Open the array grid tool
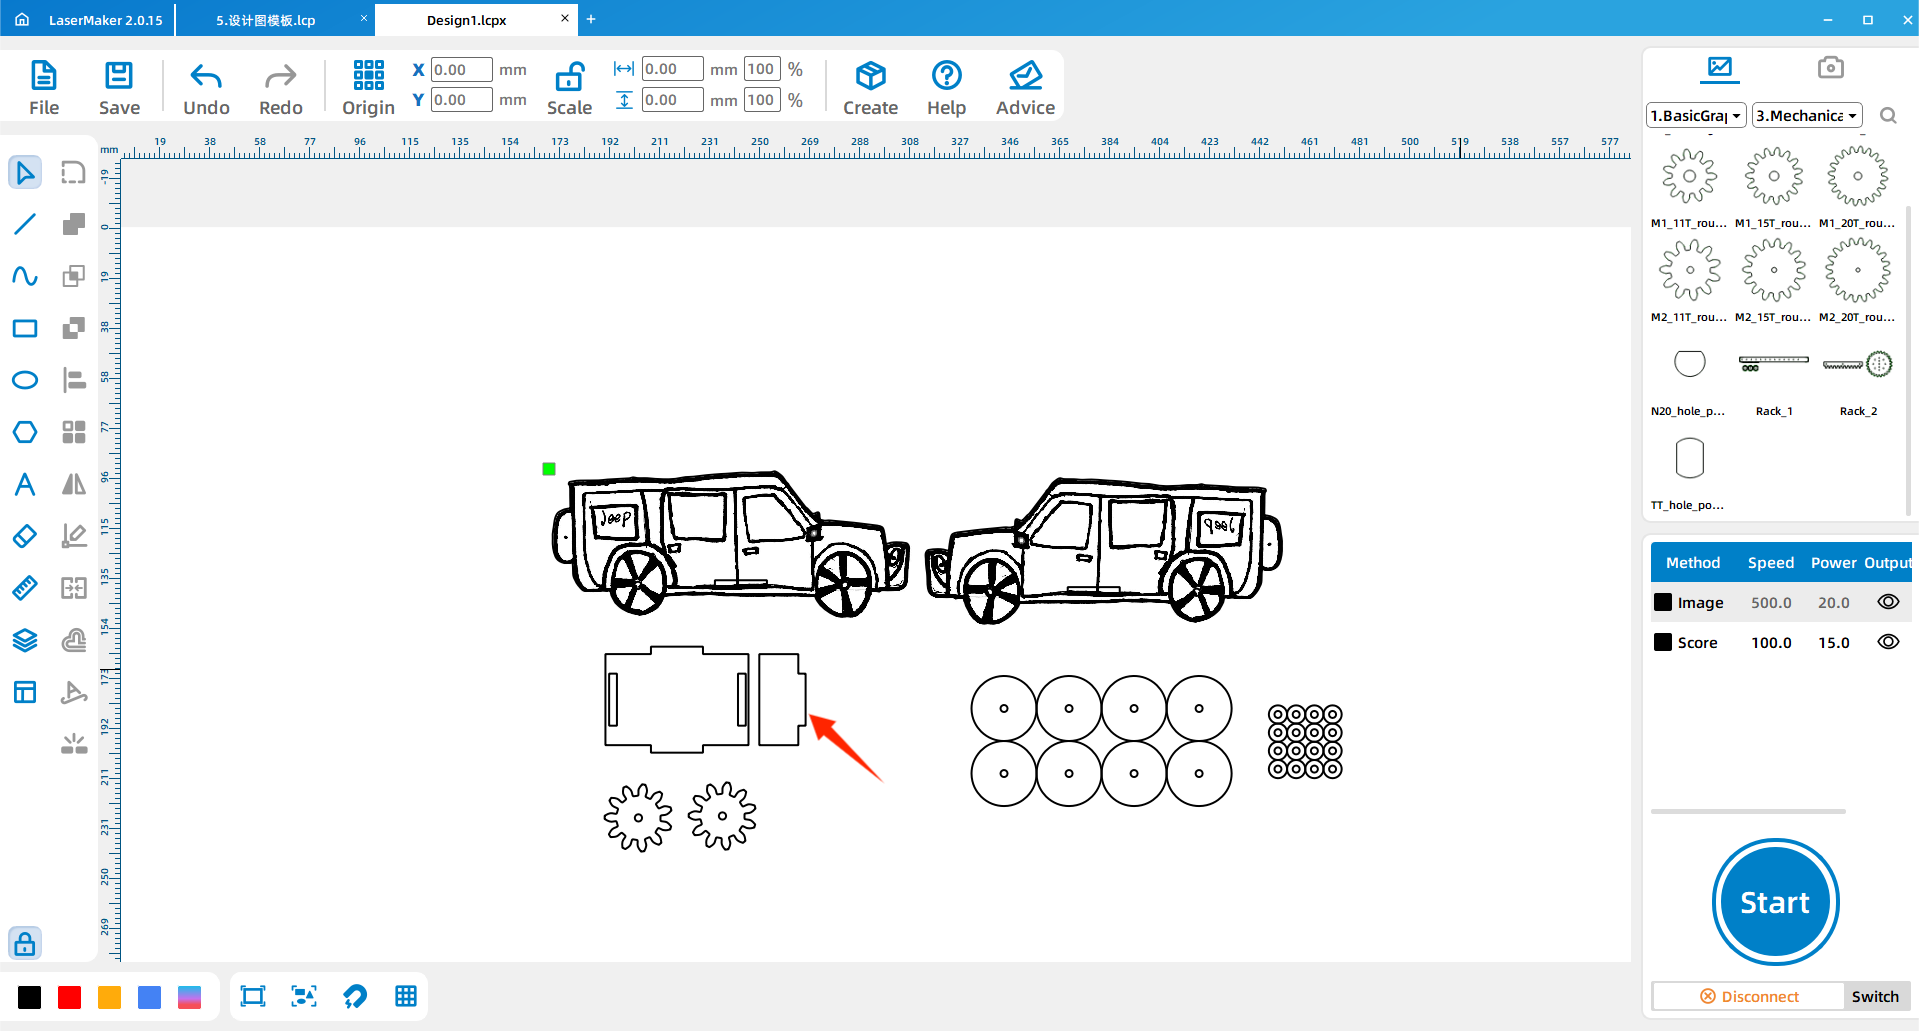 (x=73, y=432)
